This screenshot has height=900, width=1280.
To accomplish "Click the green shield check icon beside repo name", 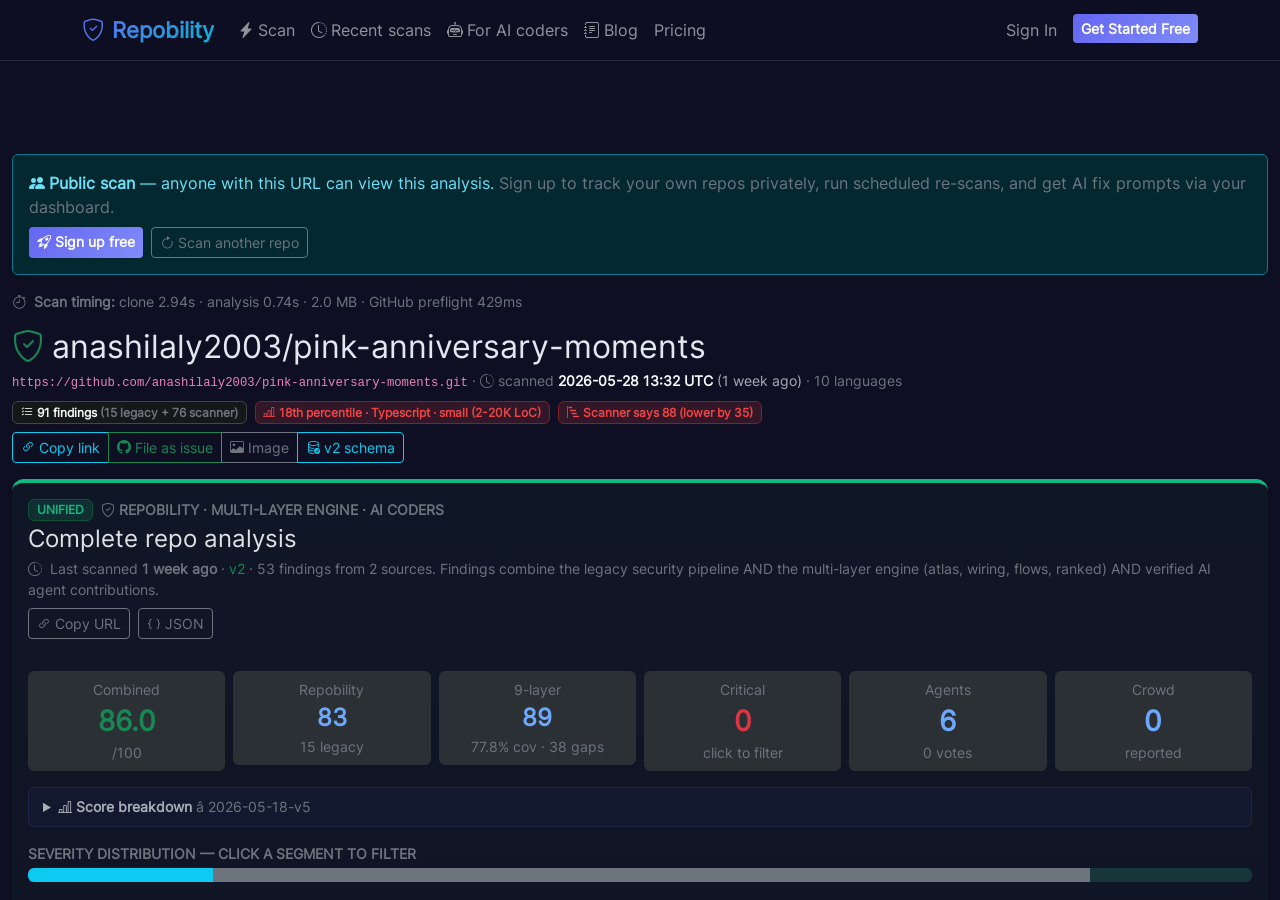I will 28,346.
